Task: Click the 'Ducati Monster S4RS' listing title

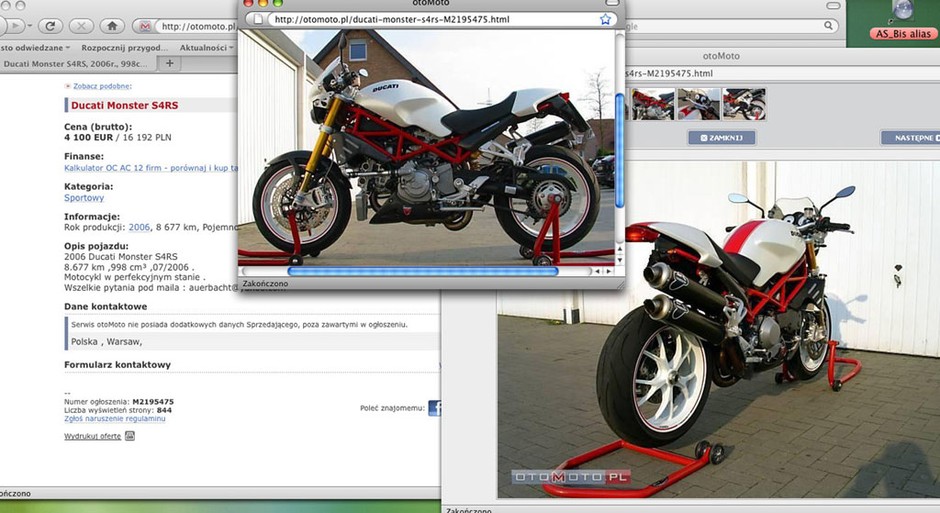Action: coord(124,105)
